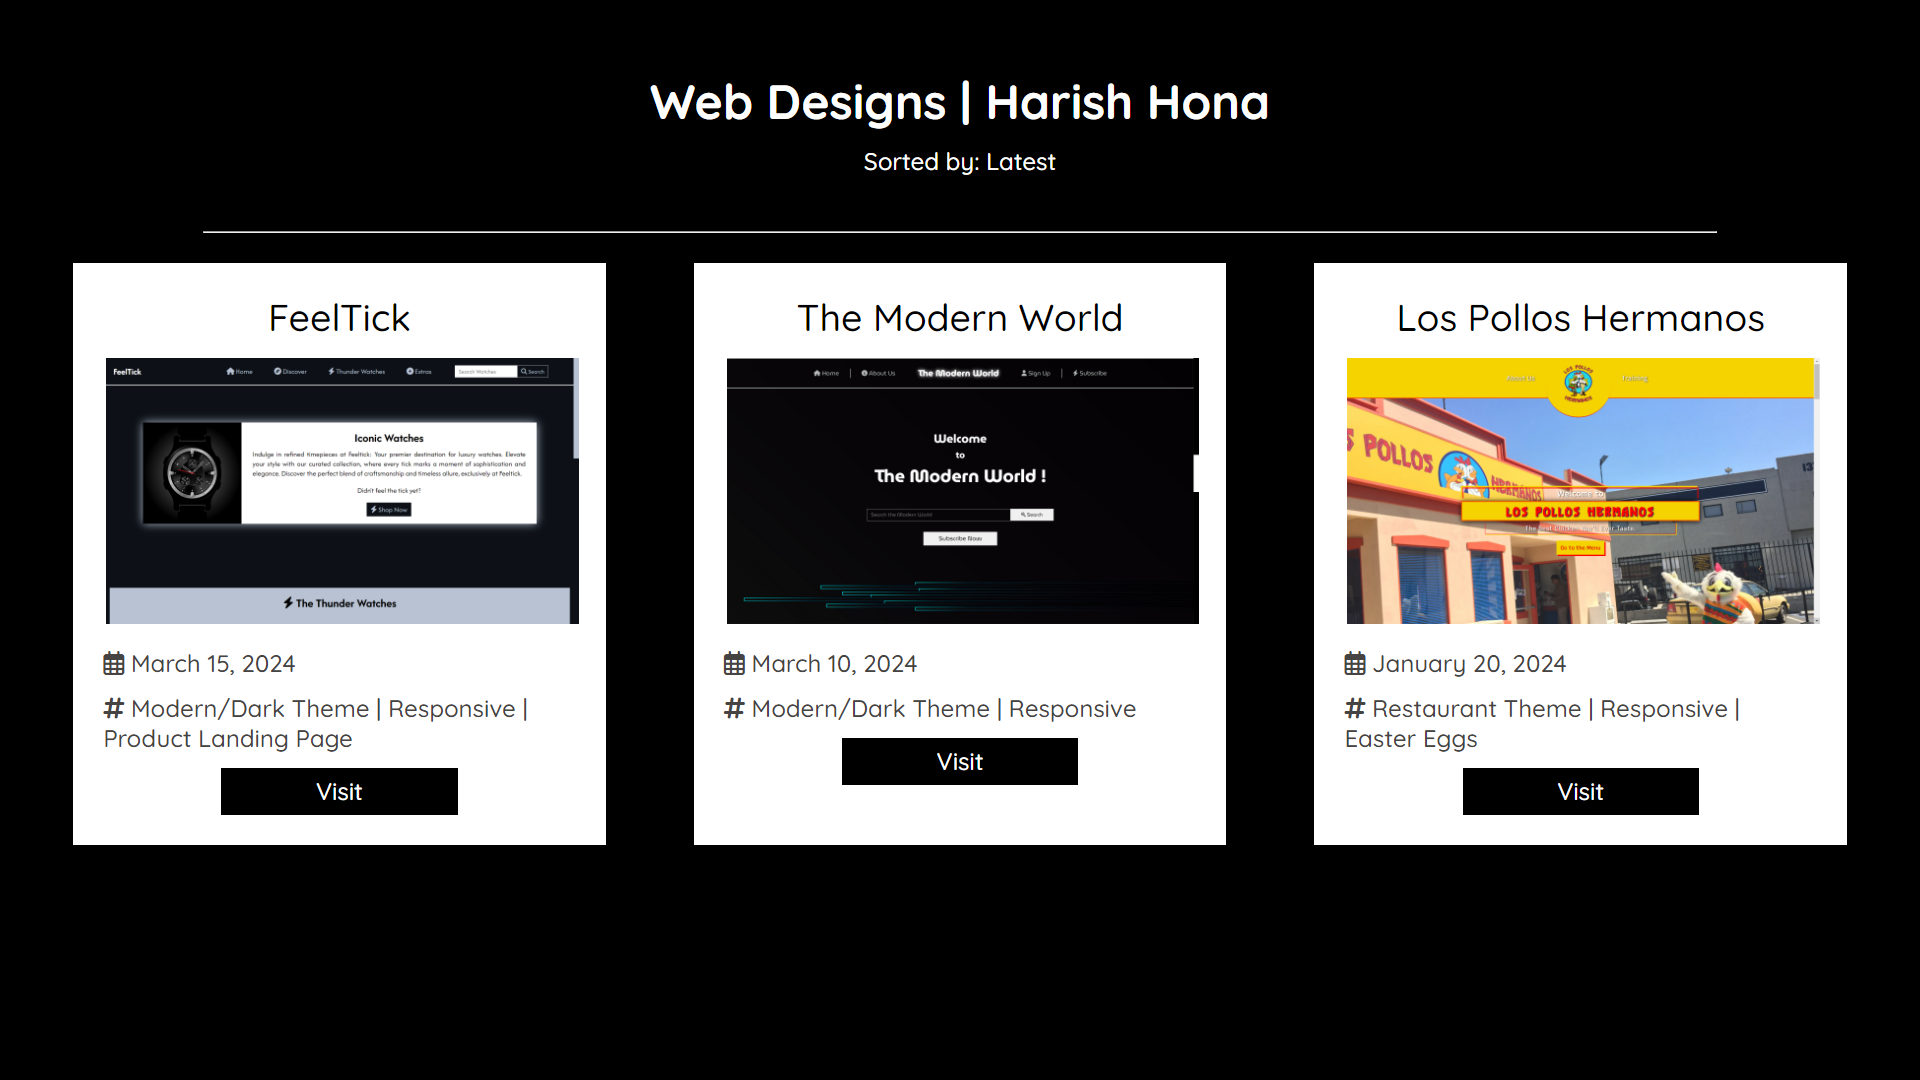Image resolution: width=1920 pixels, height=1080 pixels.
Task: Click the search magnifier icon in FeelTick navbar
Action: coord(524,371)
